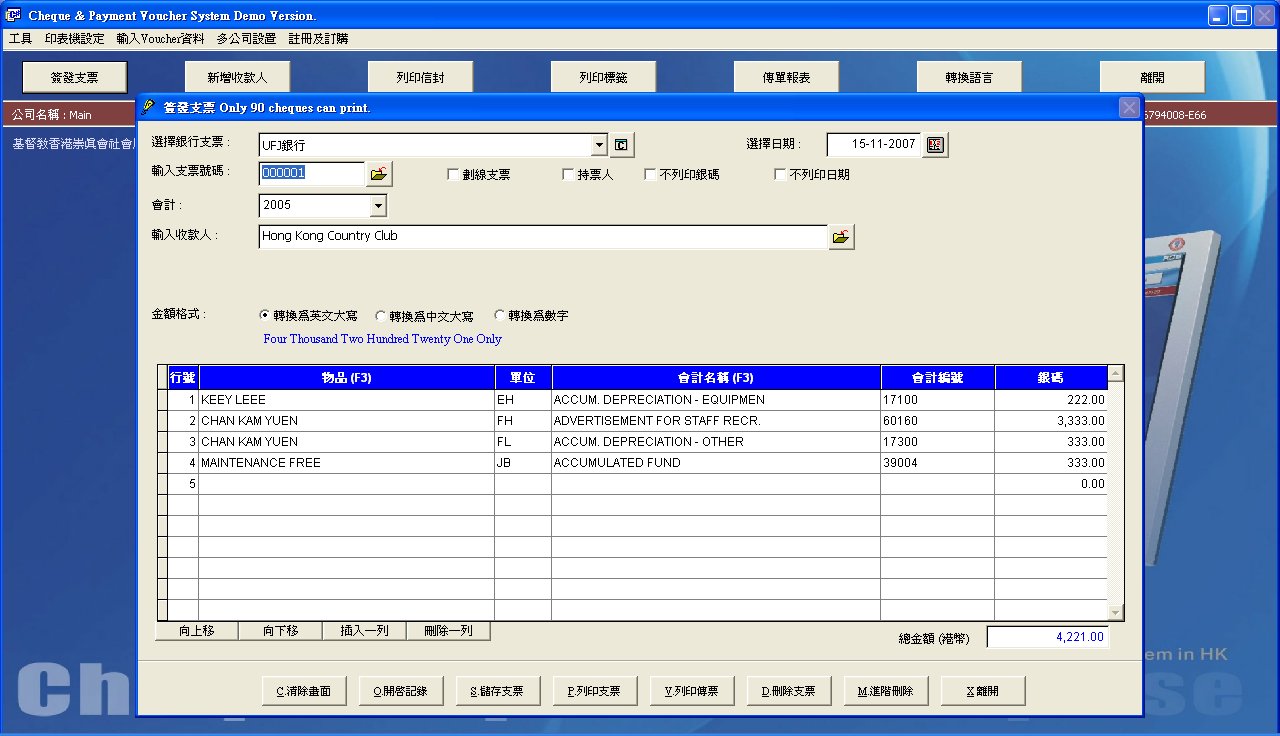
Task: Click the cheque number input field
Action: [x=311, y=173]
